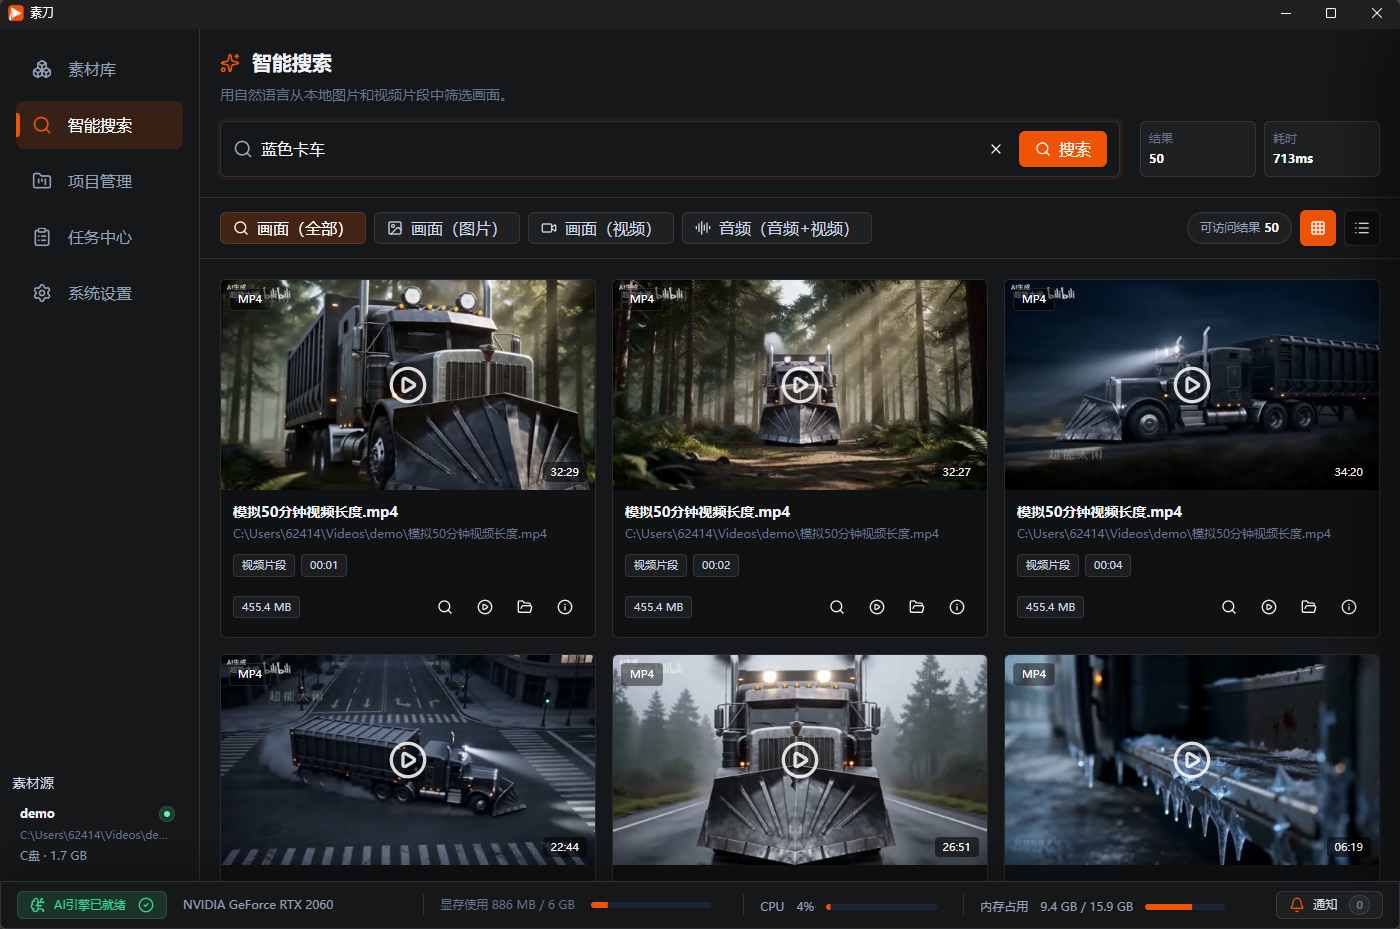The width and height of the screenshot is (1400, 929).
Task: Click the 可访问结果 50 badge
Action: (1239, 228)
